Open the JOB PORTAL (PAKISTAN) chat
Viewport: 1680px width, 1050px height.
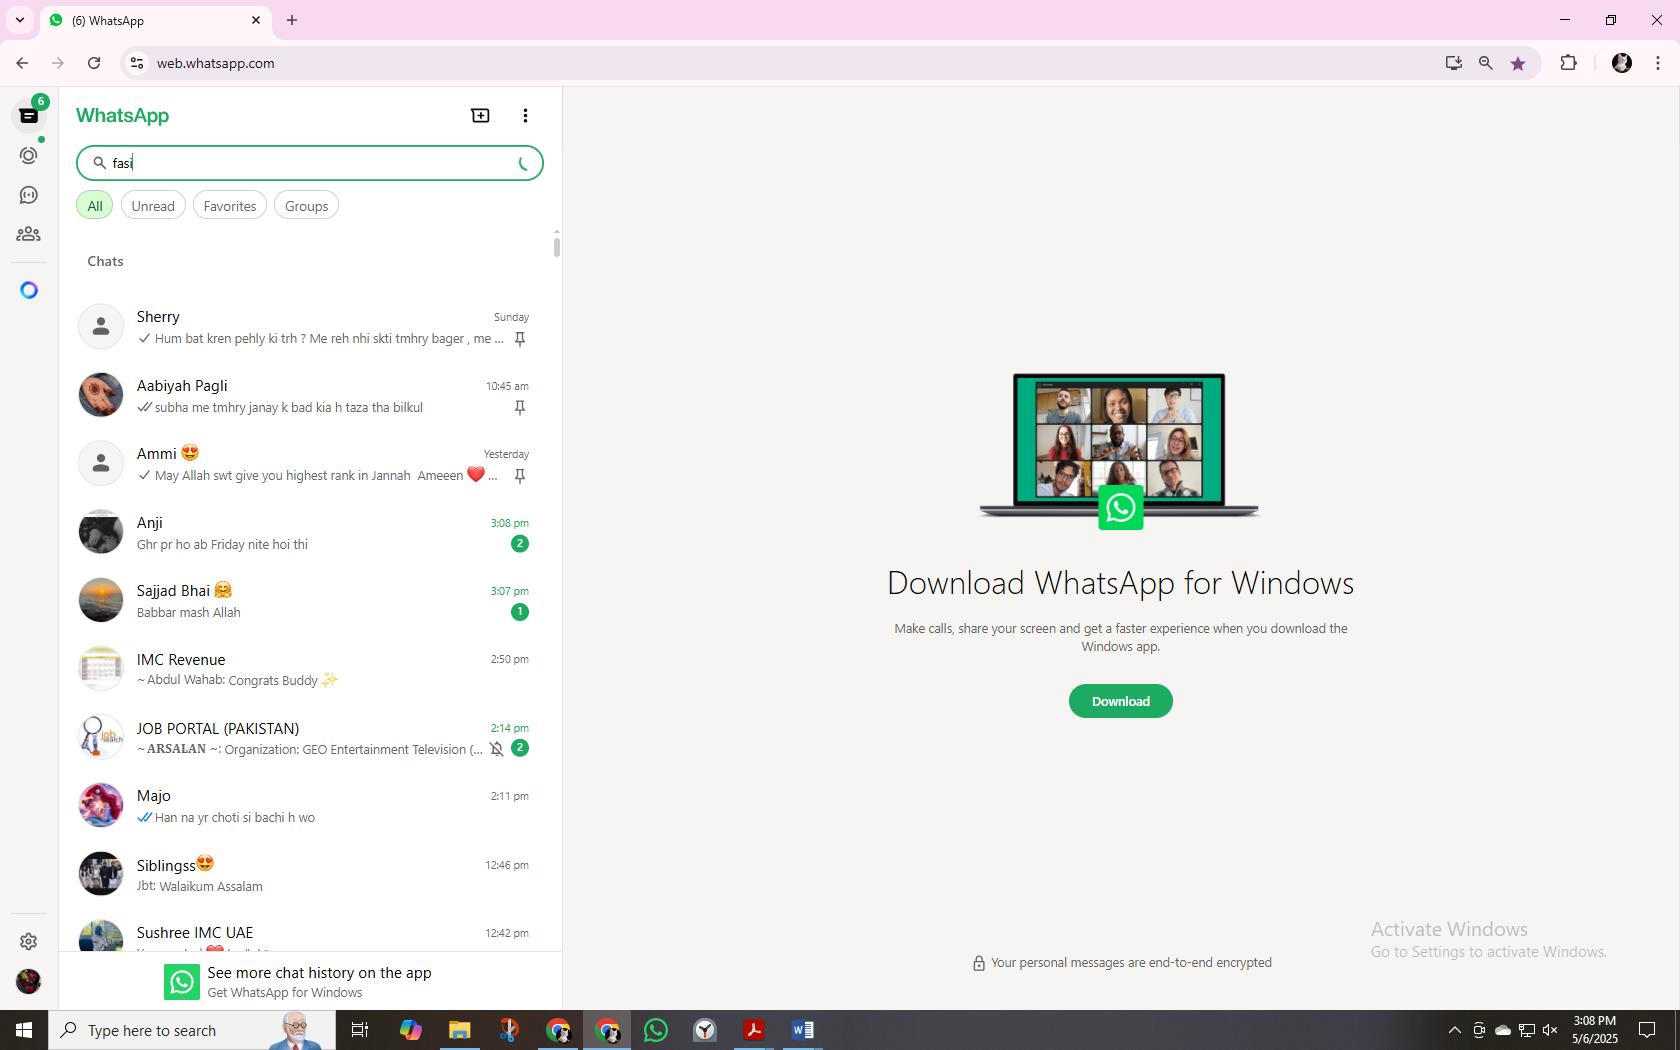point(310,737)
